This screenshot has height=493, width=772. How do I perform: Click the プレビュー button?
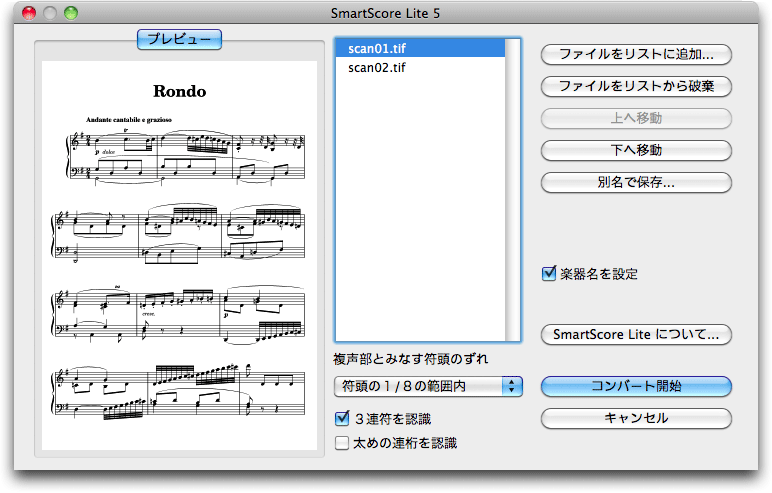pos(179,39)
